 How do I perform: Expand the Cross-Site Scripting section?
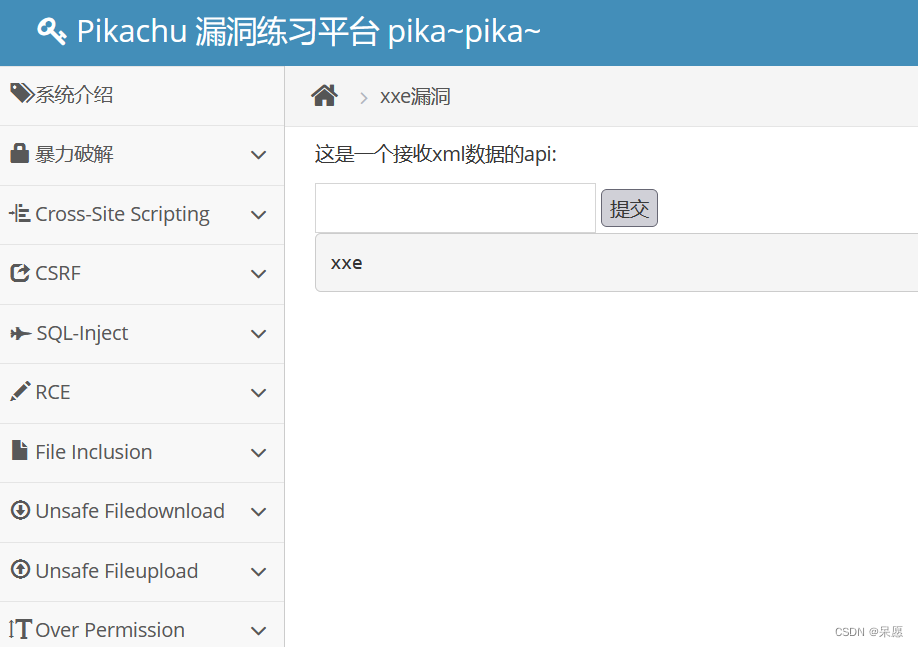tap(258, 214)
